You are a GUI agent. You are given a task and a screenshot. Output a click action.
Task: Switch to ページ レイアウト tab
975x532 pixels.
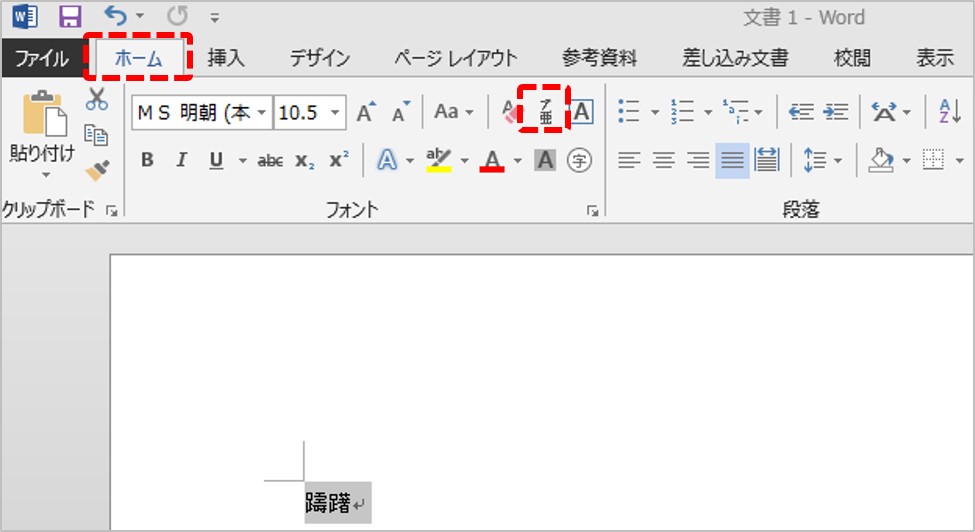coord(455,58)
